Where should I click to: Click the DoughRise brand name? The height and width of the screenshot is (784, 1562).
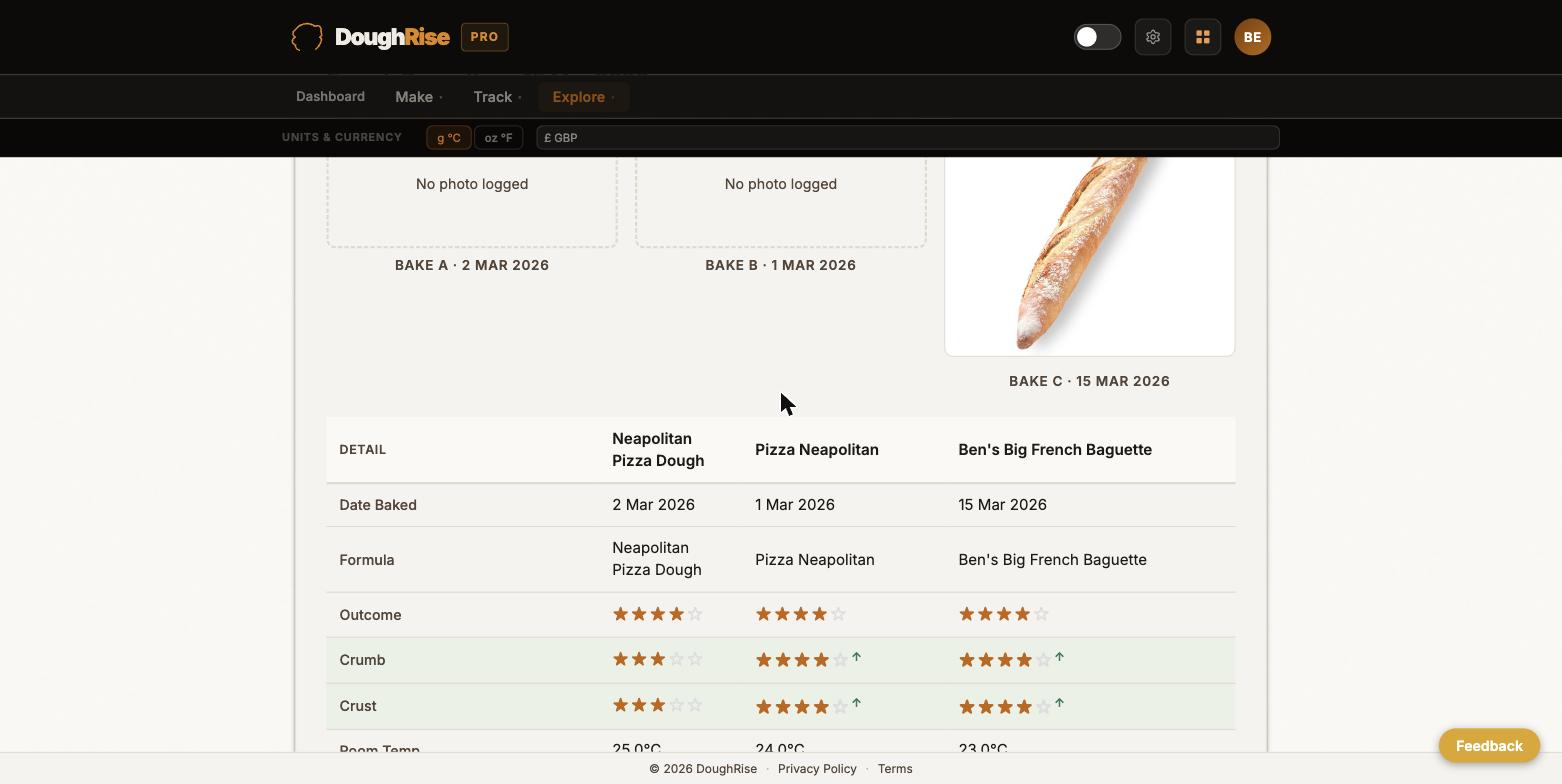(392, 37)
